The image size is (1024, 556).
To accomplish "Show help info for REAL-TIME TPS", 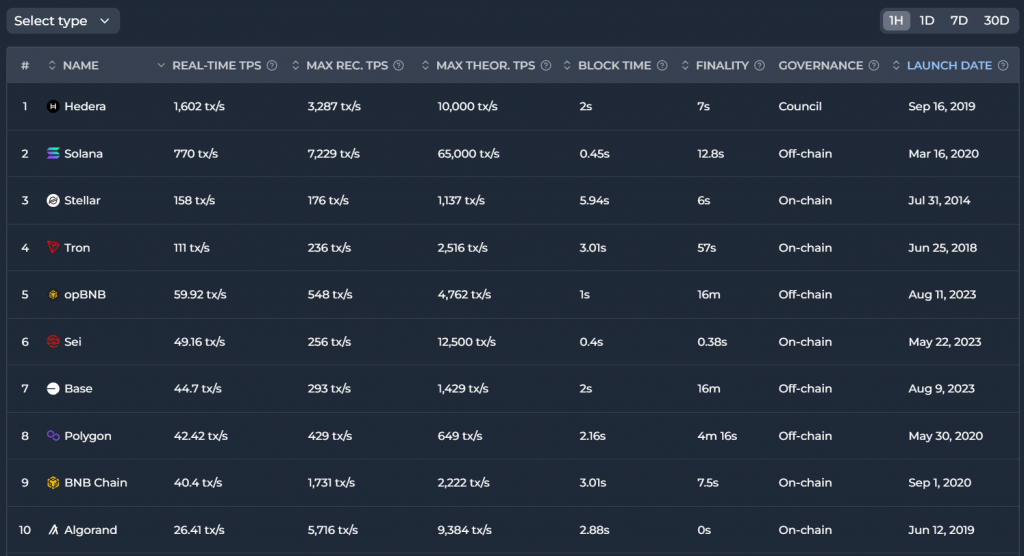I will [x=272, y=65].
